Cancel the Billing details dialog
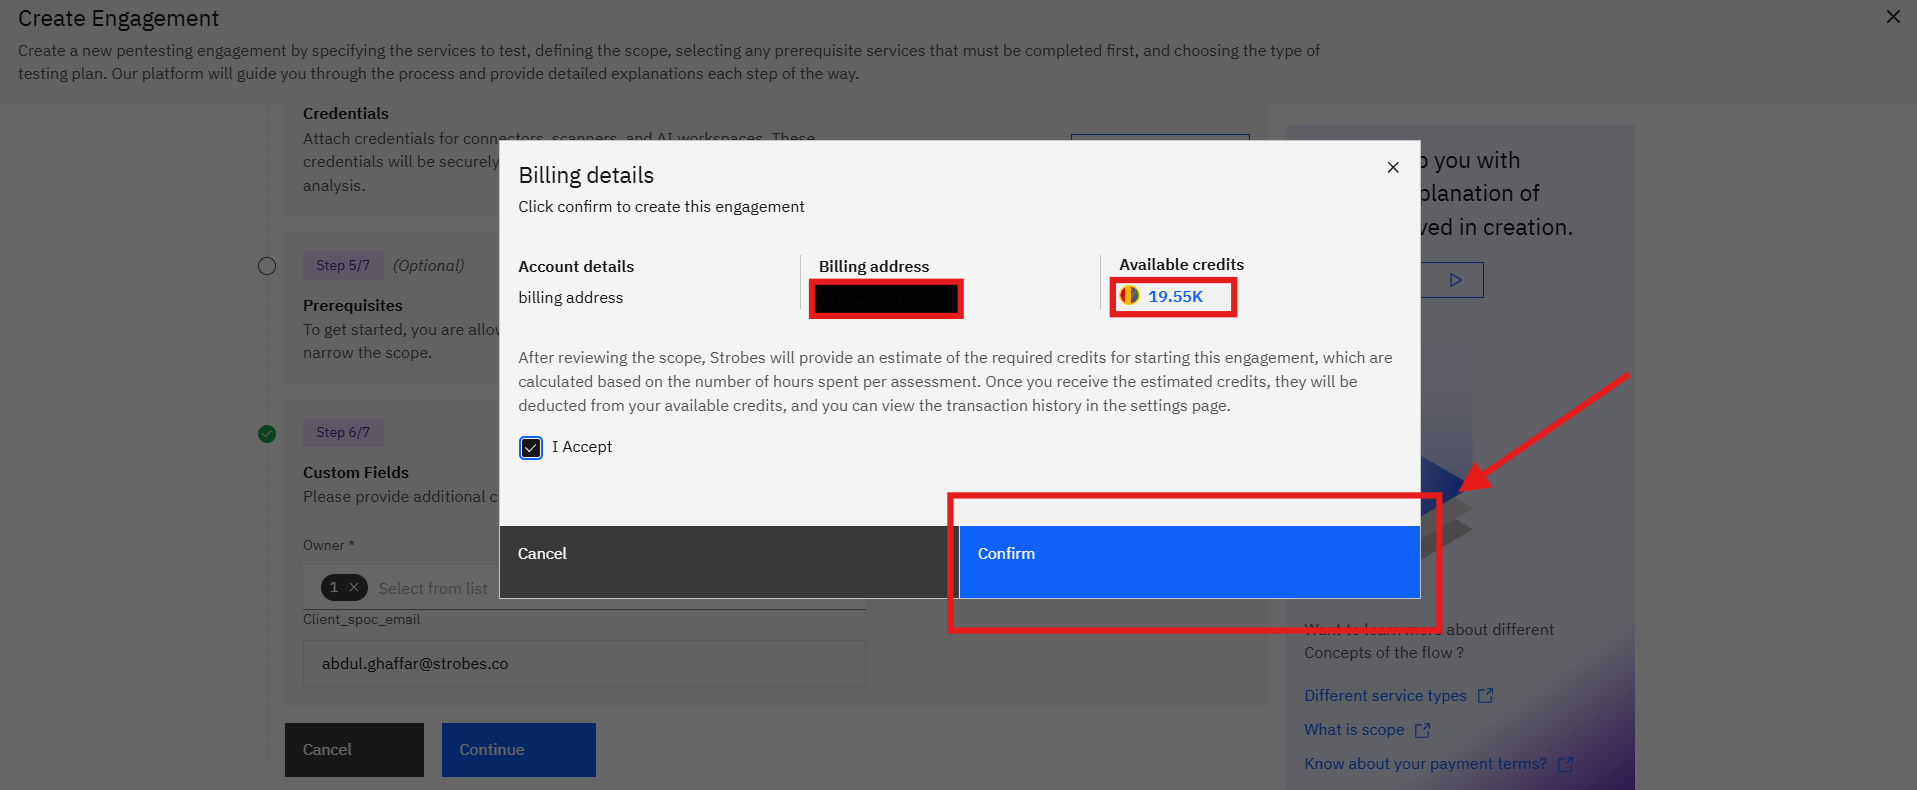This screenshot has width=1917, height=790. tap(729, 562)
